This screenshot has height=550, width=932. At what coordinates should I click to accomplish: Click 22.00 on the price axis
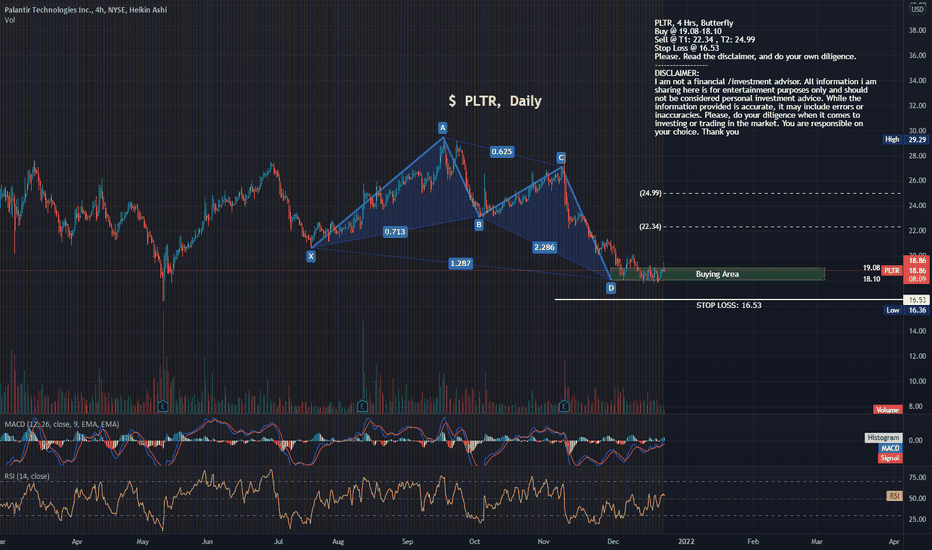tap(917, 231)
